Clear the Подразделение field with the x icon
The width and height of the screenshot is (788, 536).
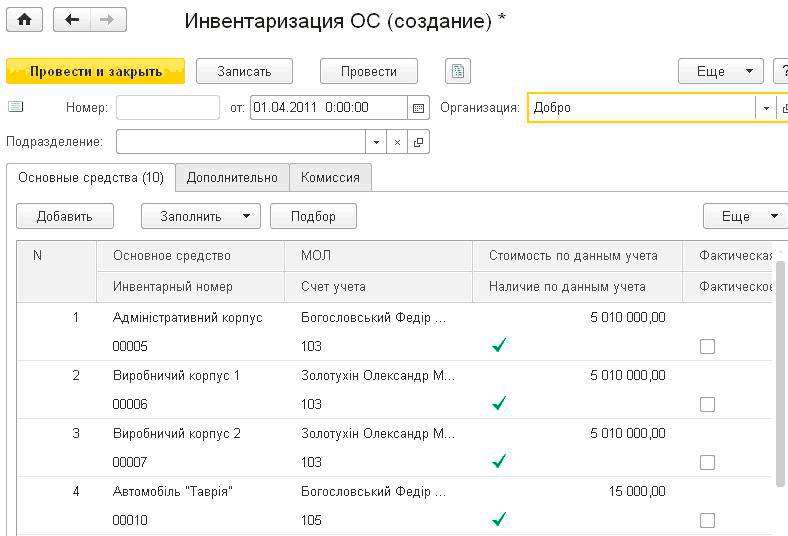pos(397,142)
